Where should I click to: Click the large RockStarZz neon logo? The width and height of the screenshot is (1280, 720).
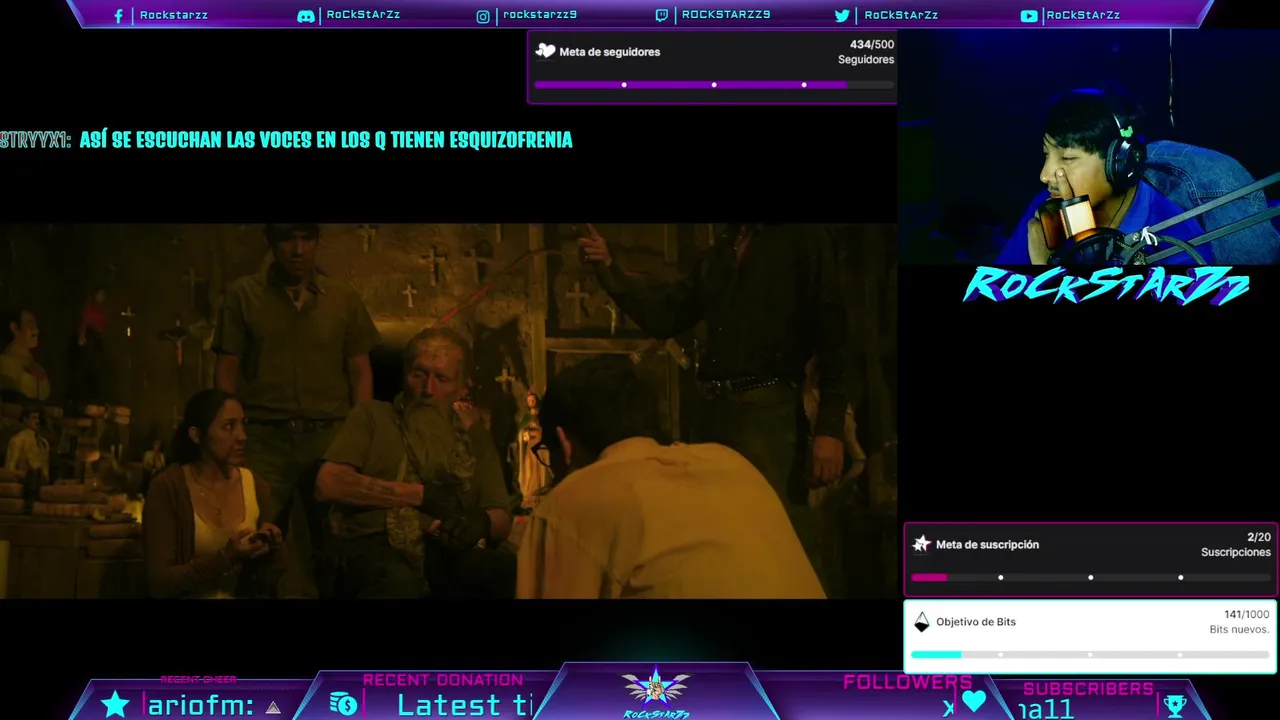click(x=1106, y=286)
